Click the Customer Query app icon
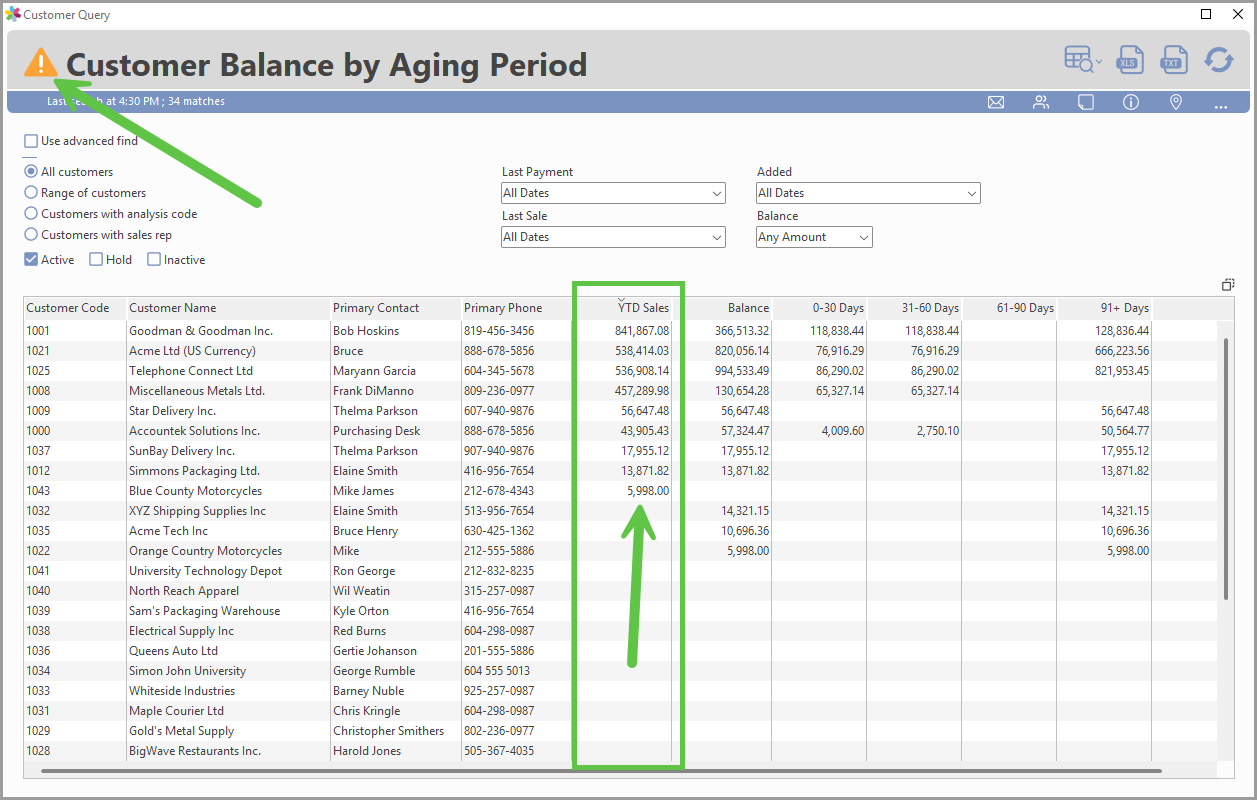This screenshot has width=1257, height=800. 13,15
